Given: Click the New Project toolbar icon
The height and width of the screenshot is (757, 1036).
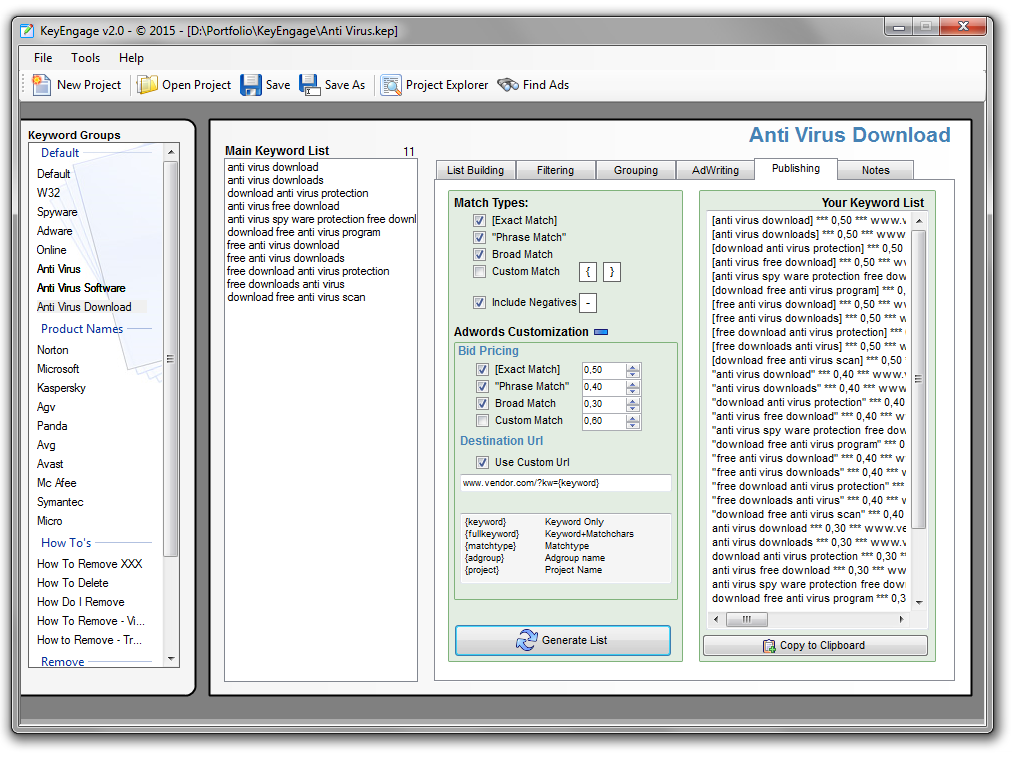Looking at the screenshot, I should (41, 85).
